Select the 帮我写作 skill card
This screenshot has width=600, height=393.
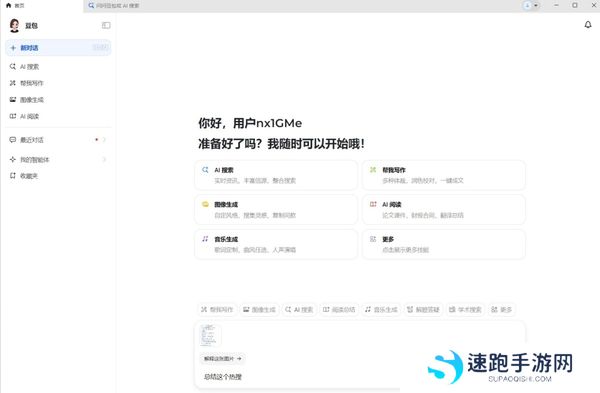point(444,175)
